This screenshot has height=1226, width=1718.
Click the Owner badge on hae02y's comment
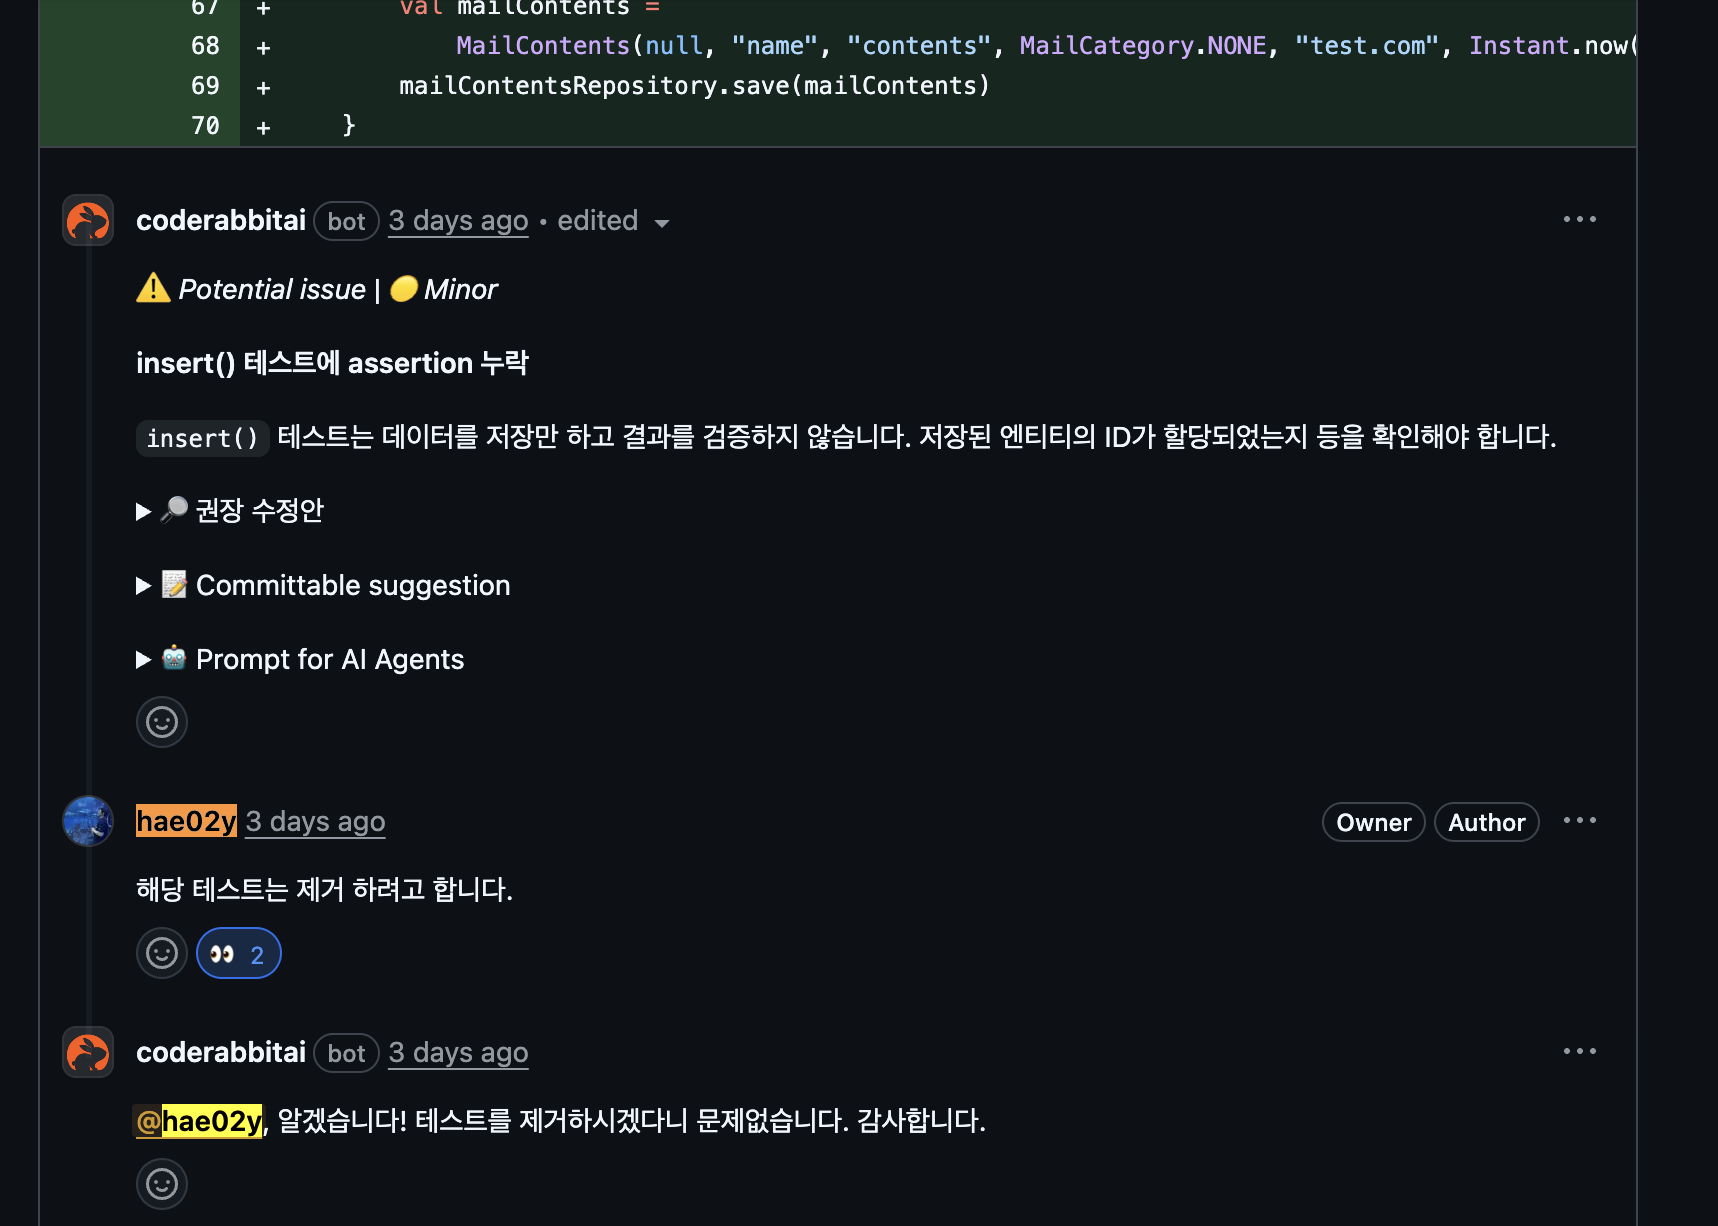[x=1373, y=822]
